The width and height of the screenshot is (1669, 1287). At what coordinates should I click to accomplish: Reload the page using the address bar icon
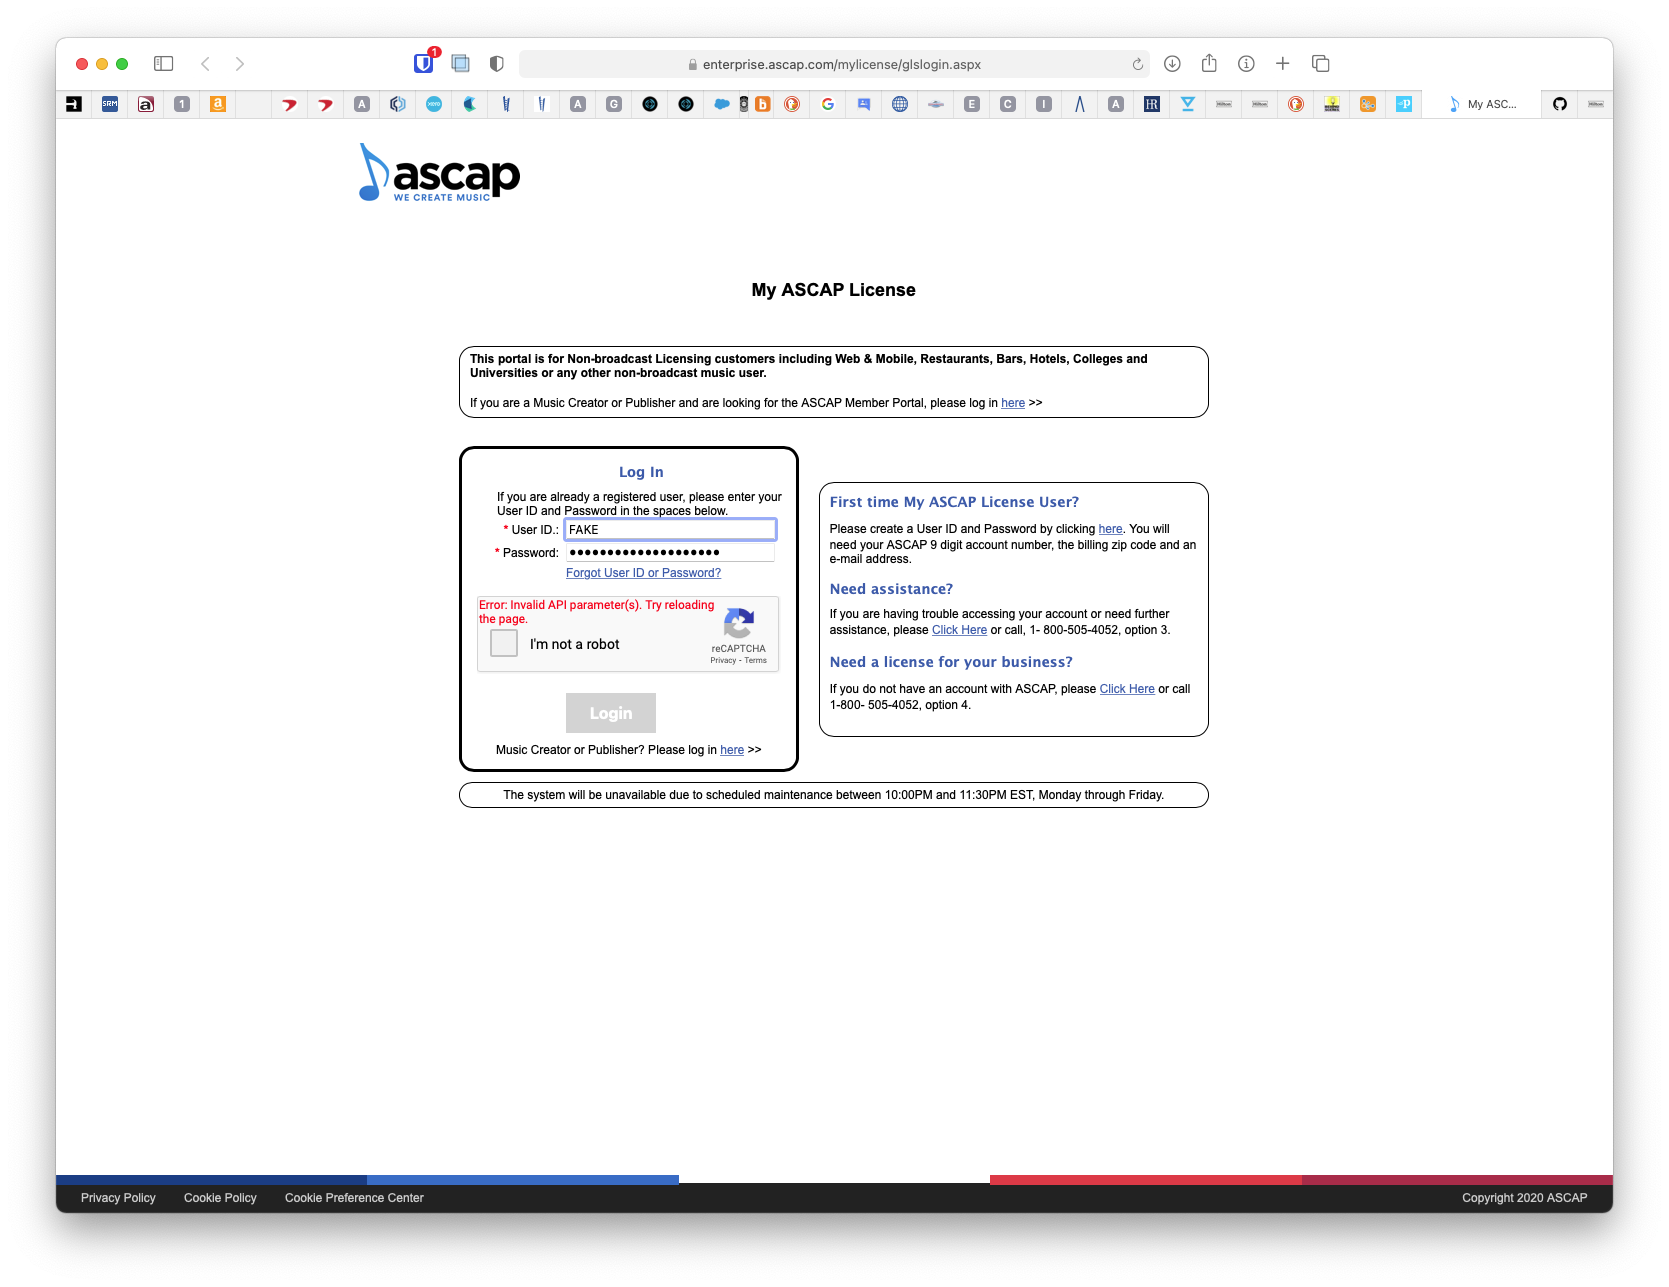1137,63
